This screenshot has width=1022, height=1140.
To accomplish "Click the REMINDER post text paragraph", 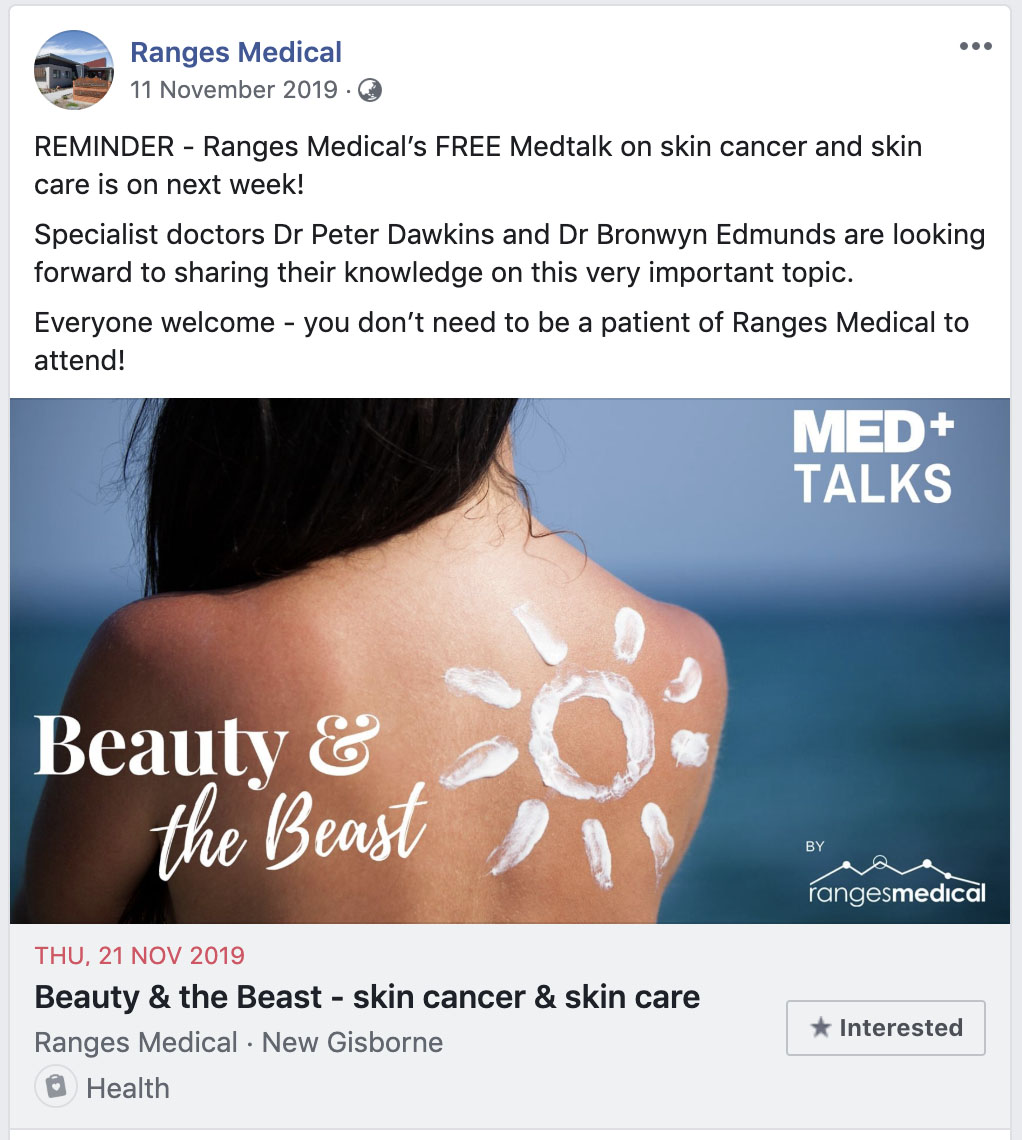I will (x=478, y=165).
